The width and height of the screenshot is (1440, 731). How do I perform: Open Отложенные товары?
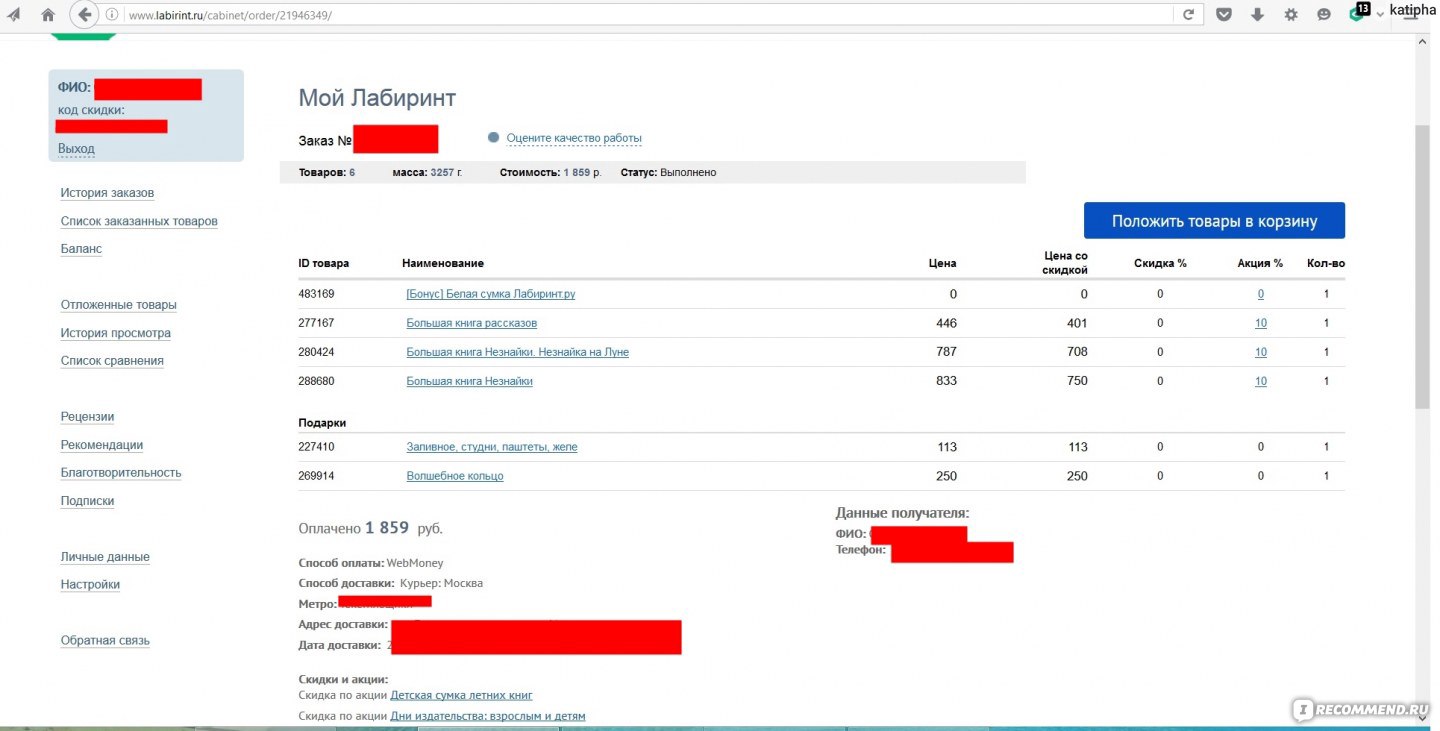[118, 305]
